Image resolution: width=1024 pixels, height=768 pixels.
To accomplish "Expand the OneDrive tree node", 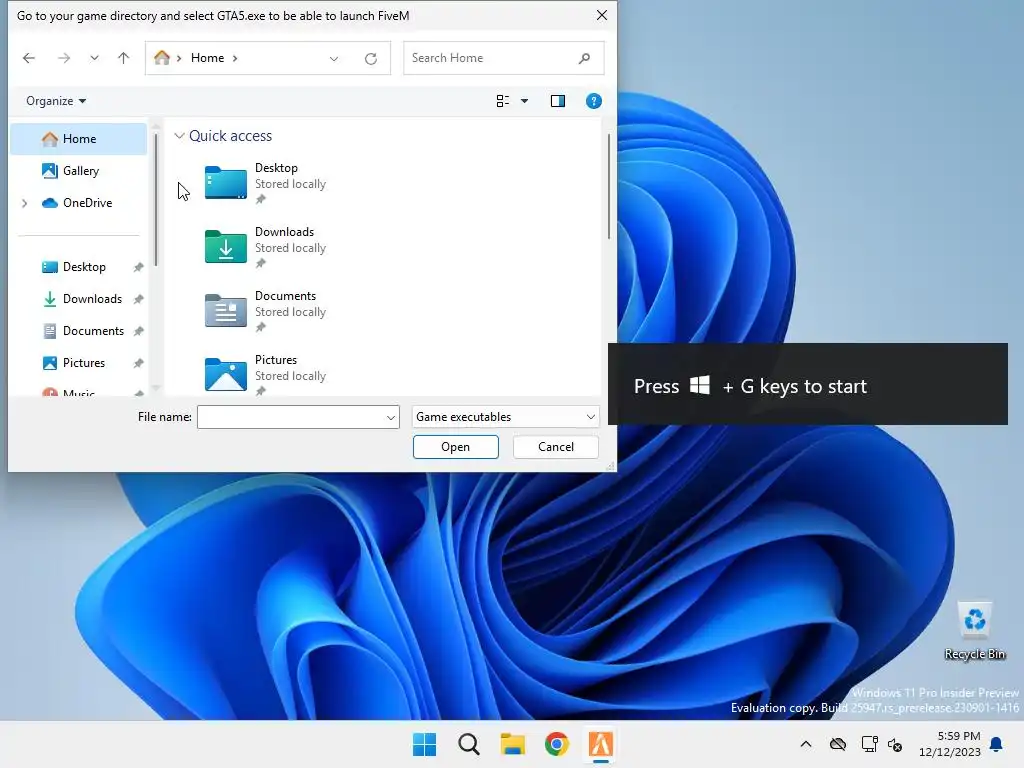I will coord(25,203).
